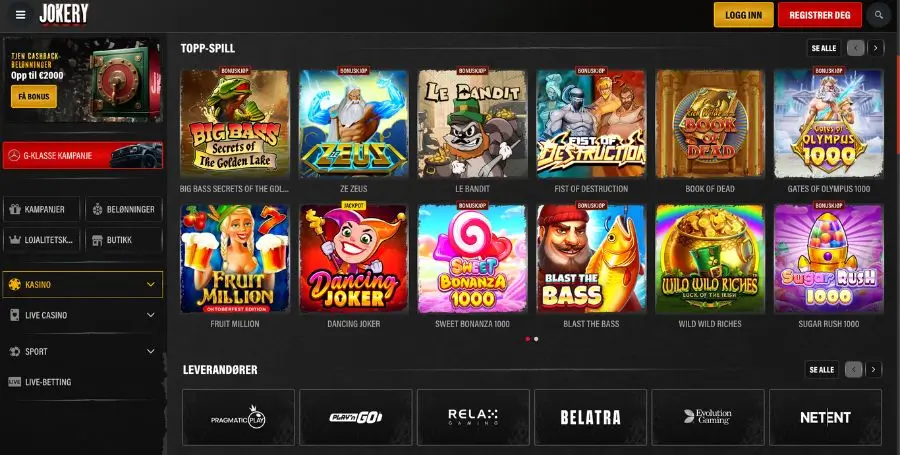Click Se Alle for Topp-Spill

coord(824,48)
